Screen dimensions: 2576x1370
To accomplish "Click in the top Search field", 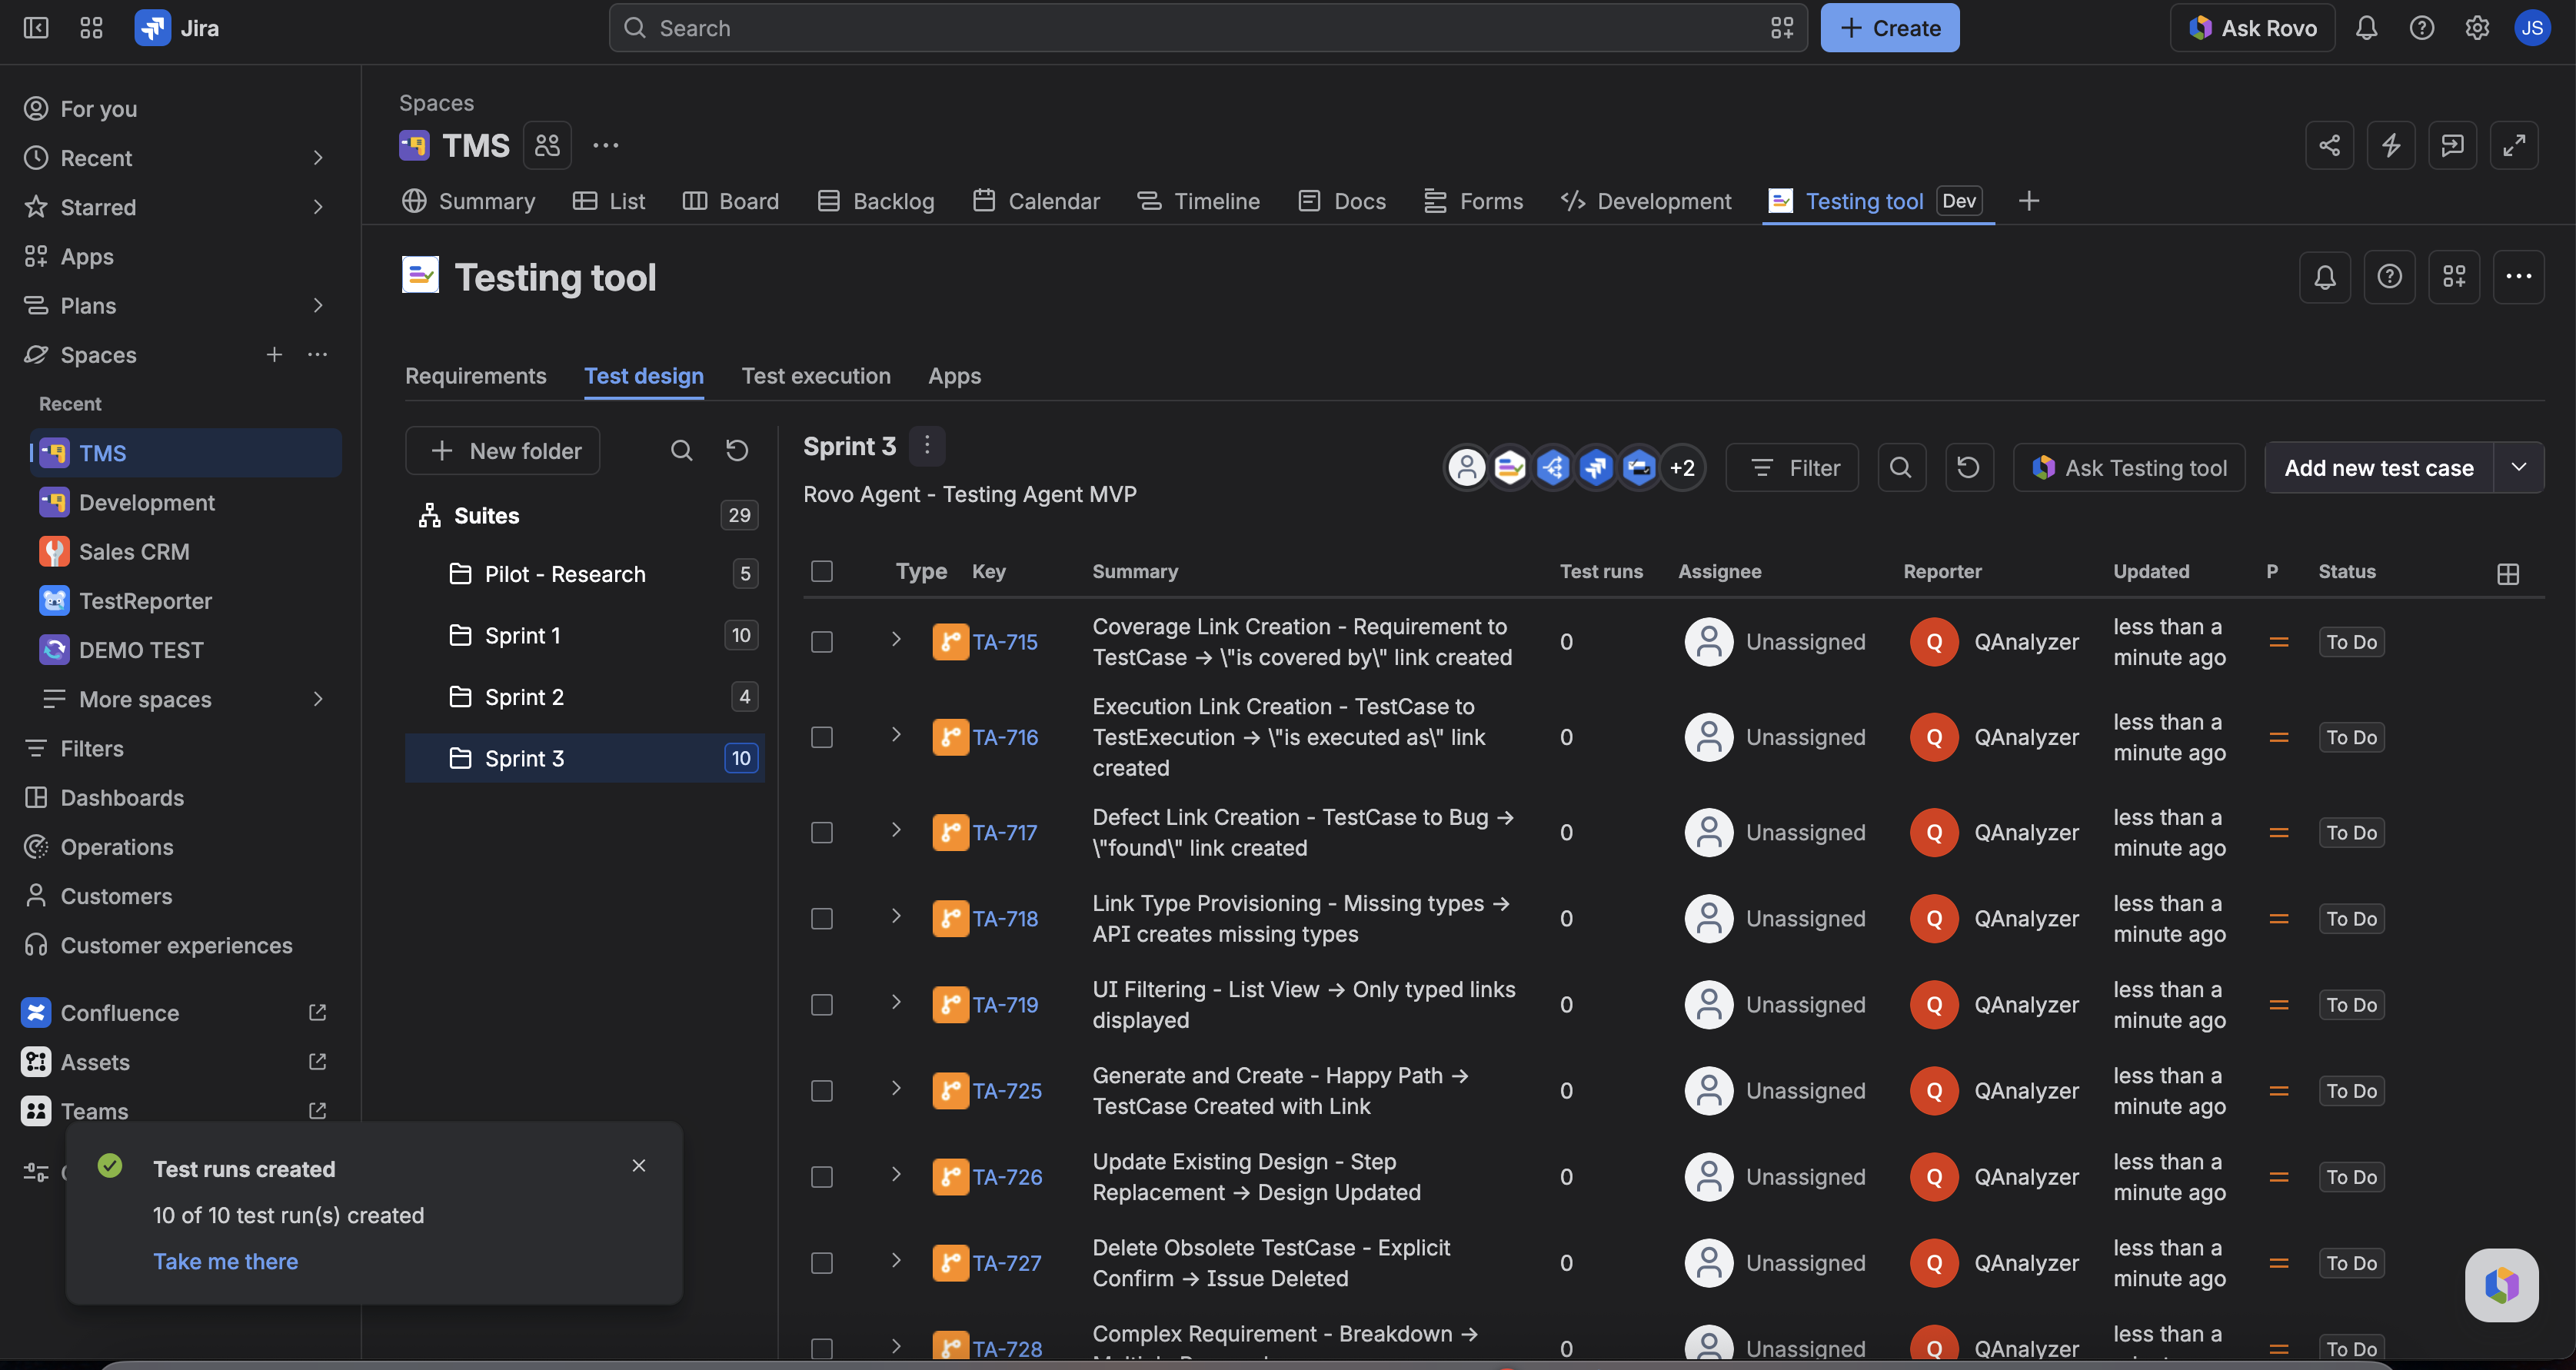I will (x=1208, y=28).
